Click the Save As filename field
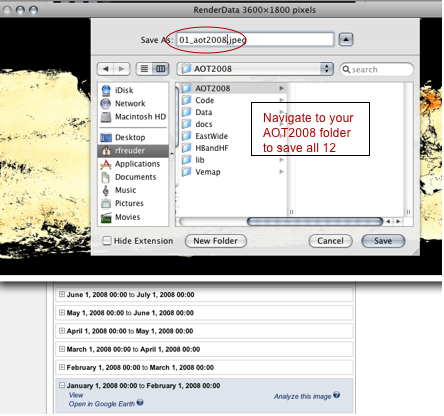This screenshot has width=444, height=416. (255, 40)
